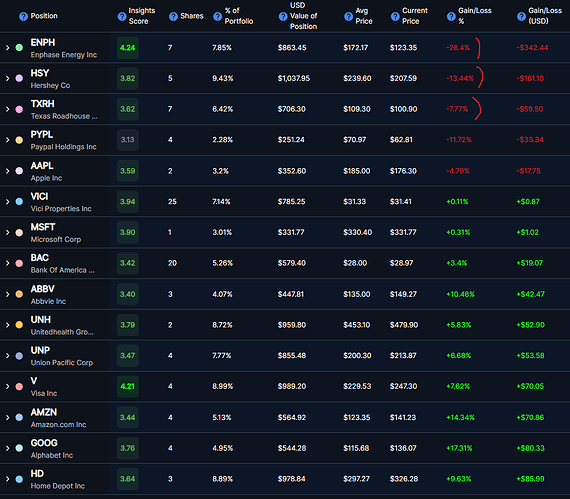Expand MSFT row chevron
The height and width of the screenshot is (499, 570).
(x=7, y=232)
